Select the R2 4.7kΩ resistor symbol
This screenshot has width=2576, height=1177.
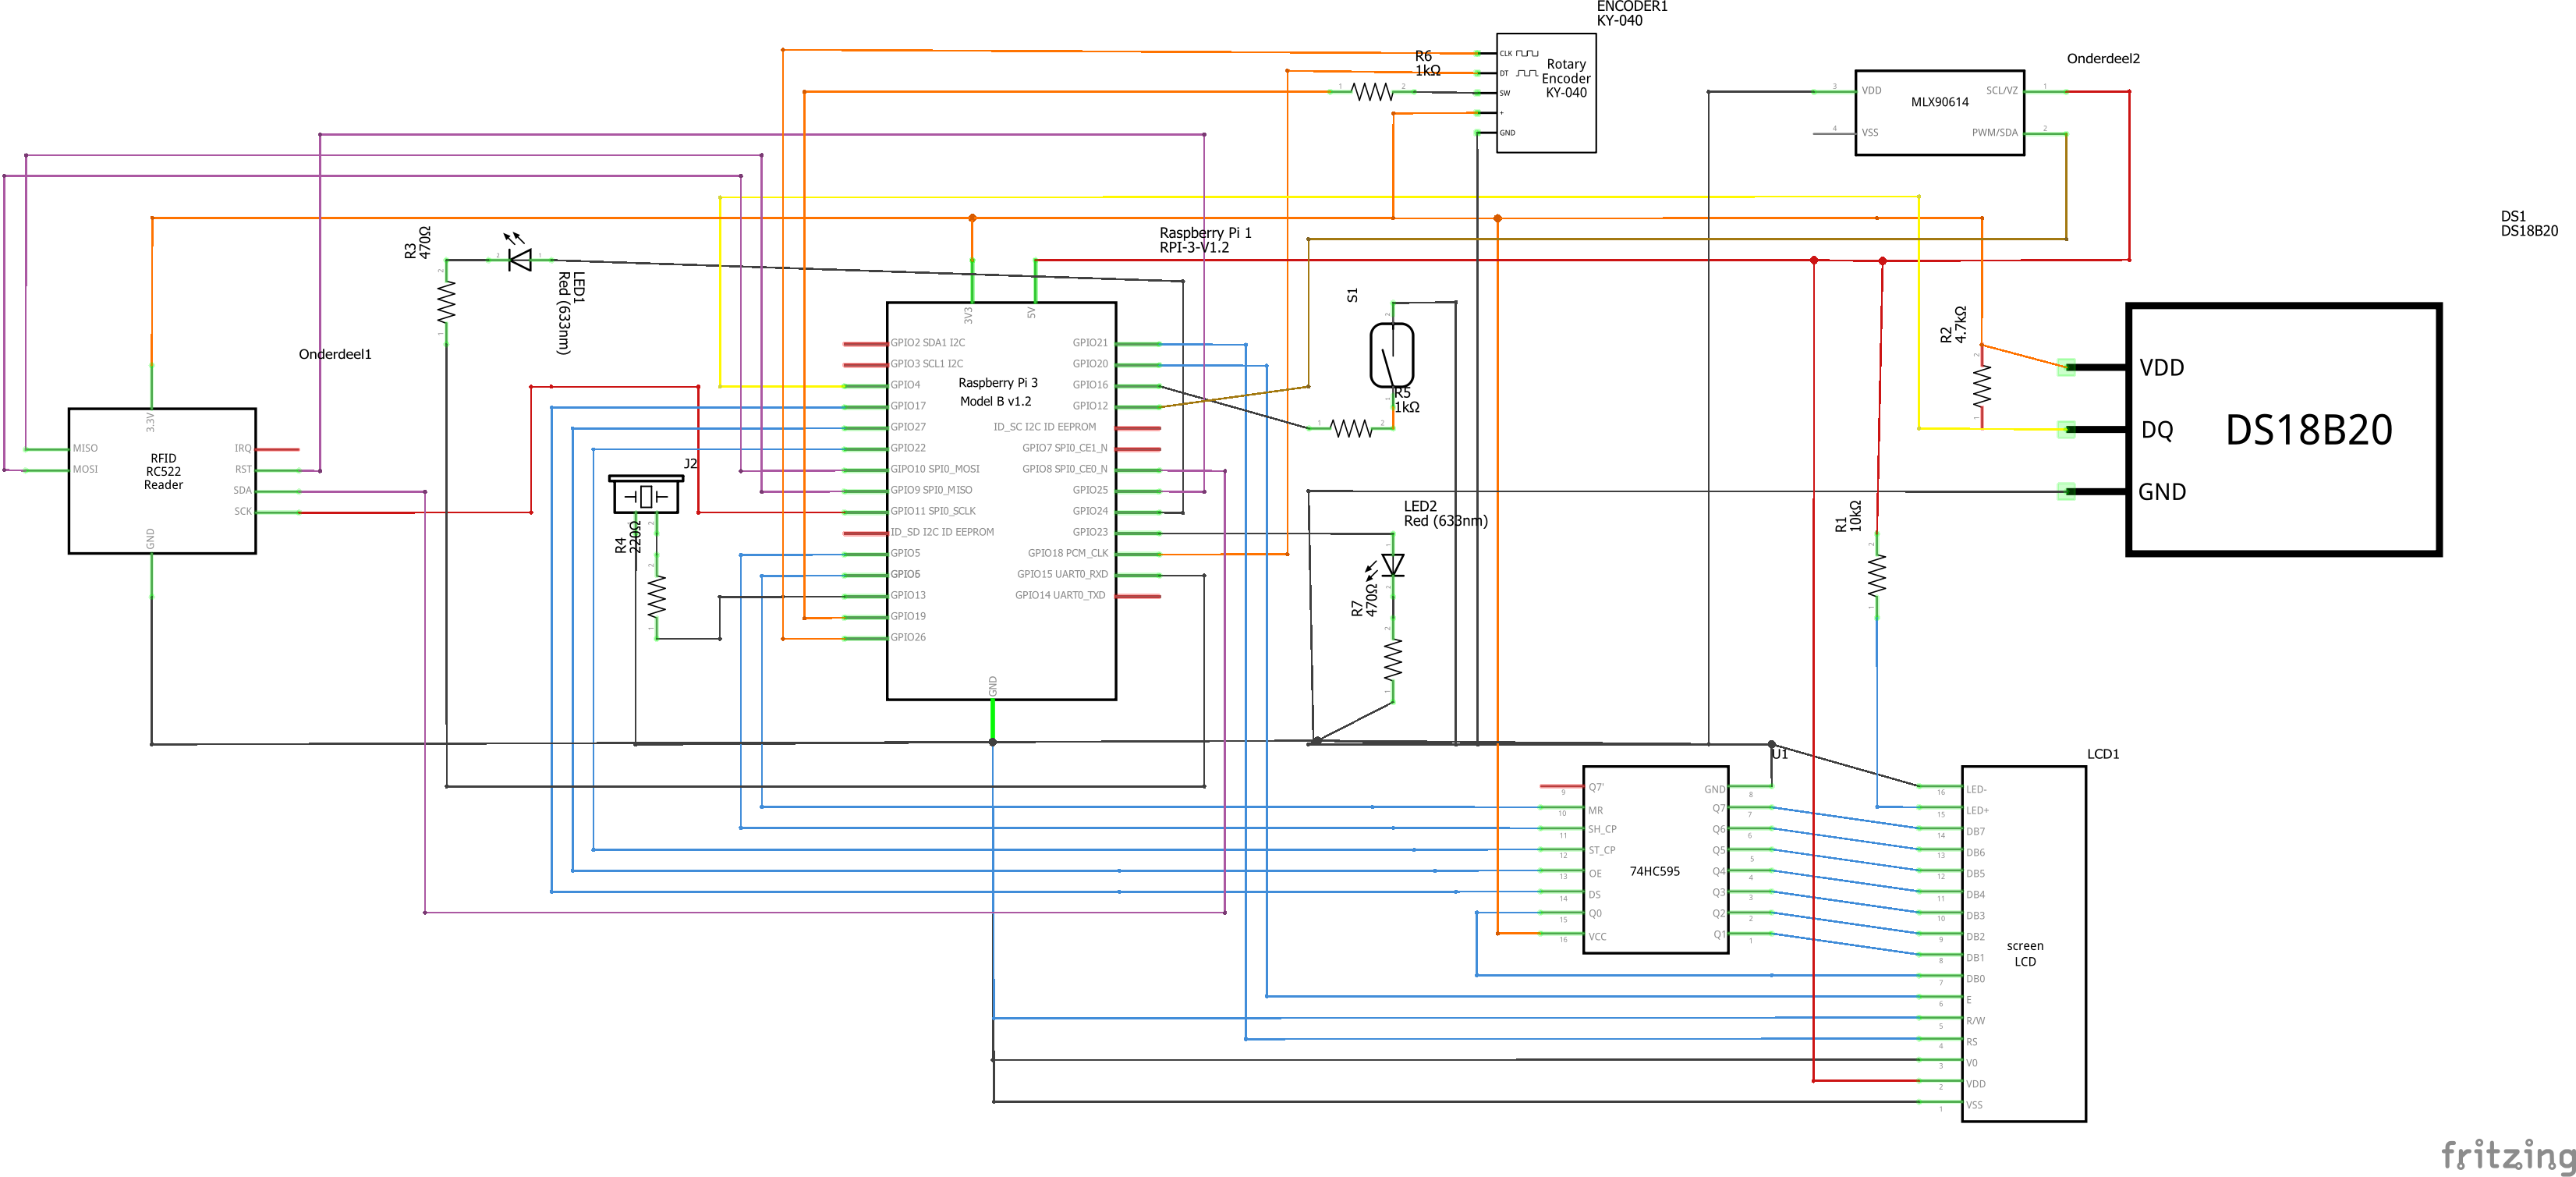pyautogui.click(x=1982, y=386)
